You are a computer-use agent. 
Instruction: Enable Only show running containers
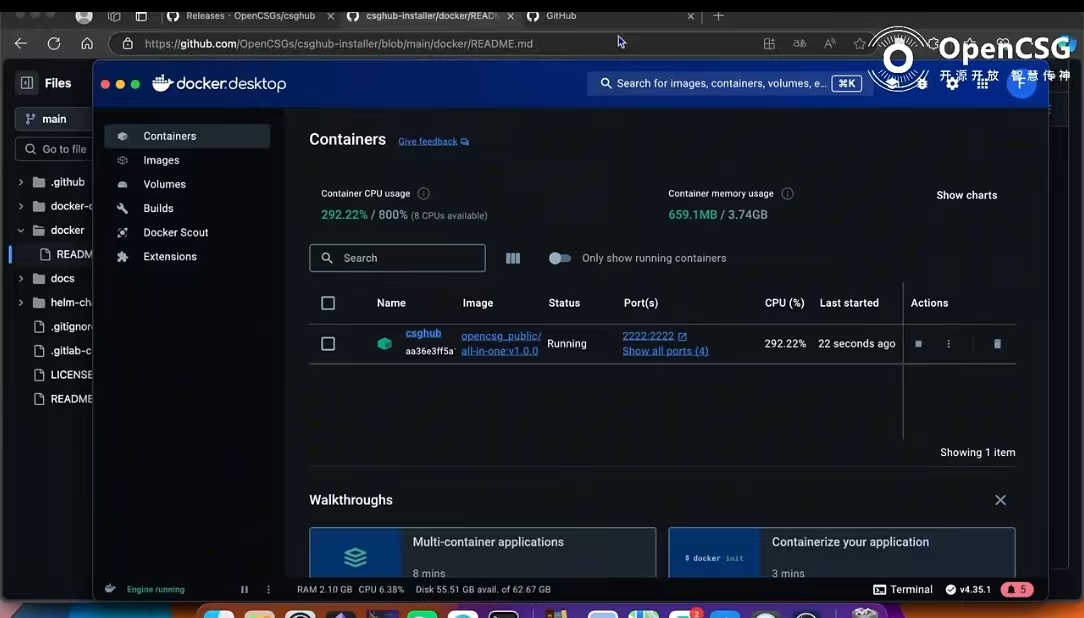[560, 258]
